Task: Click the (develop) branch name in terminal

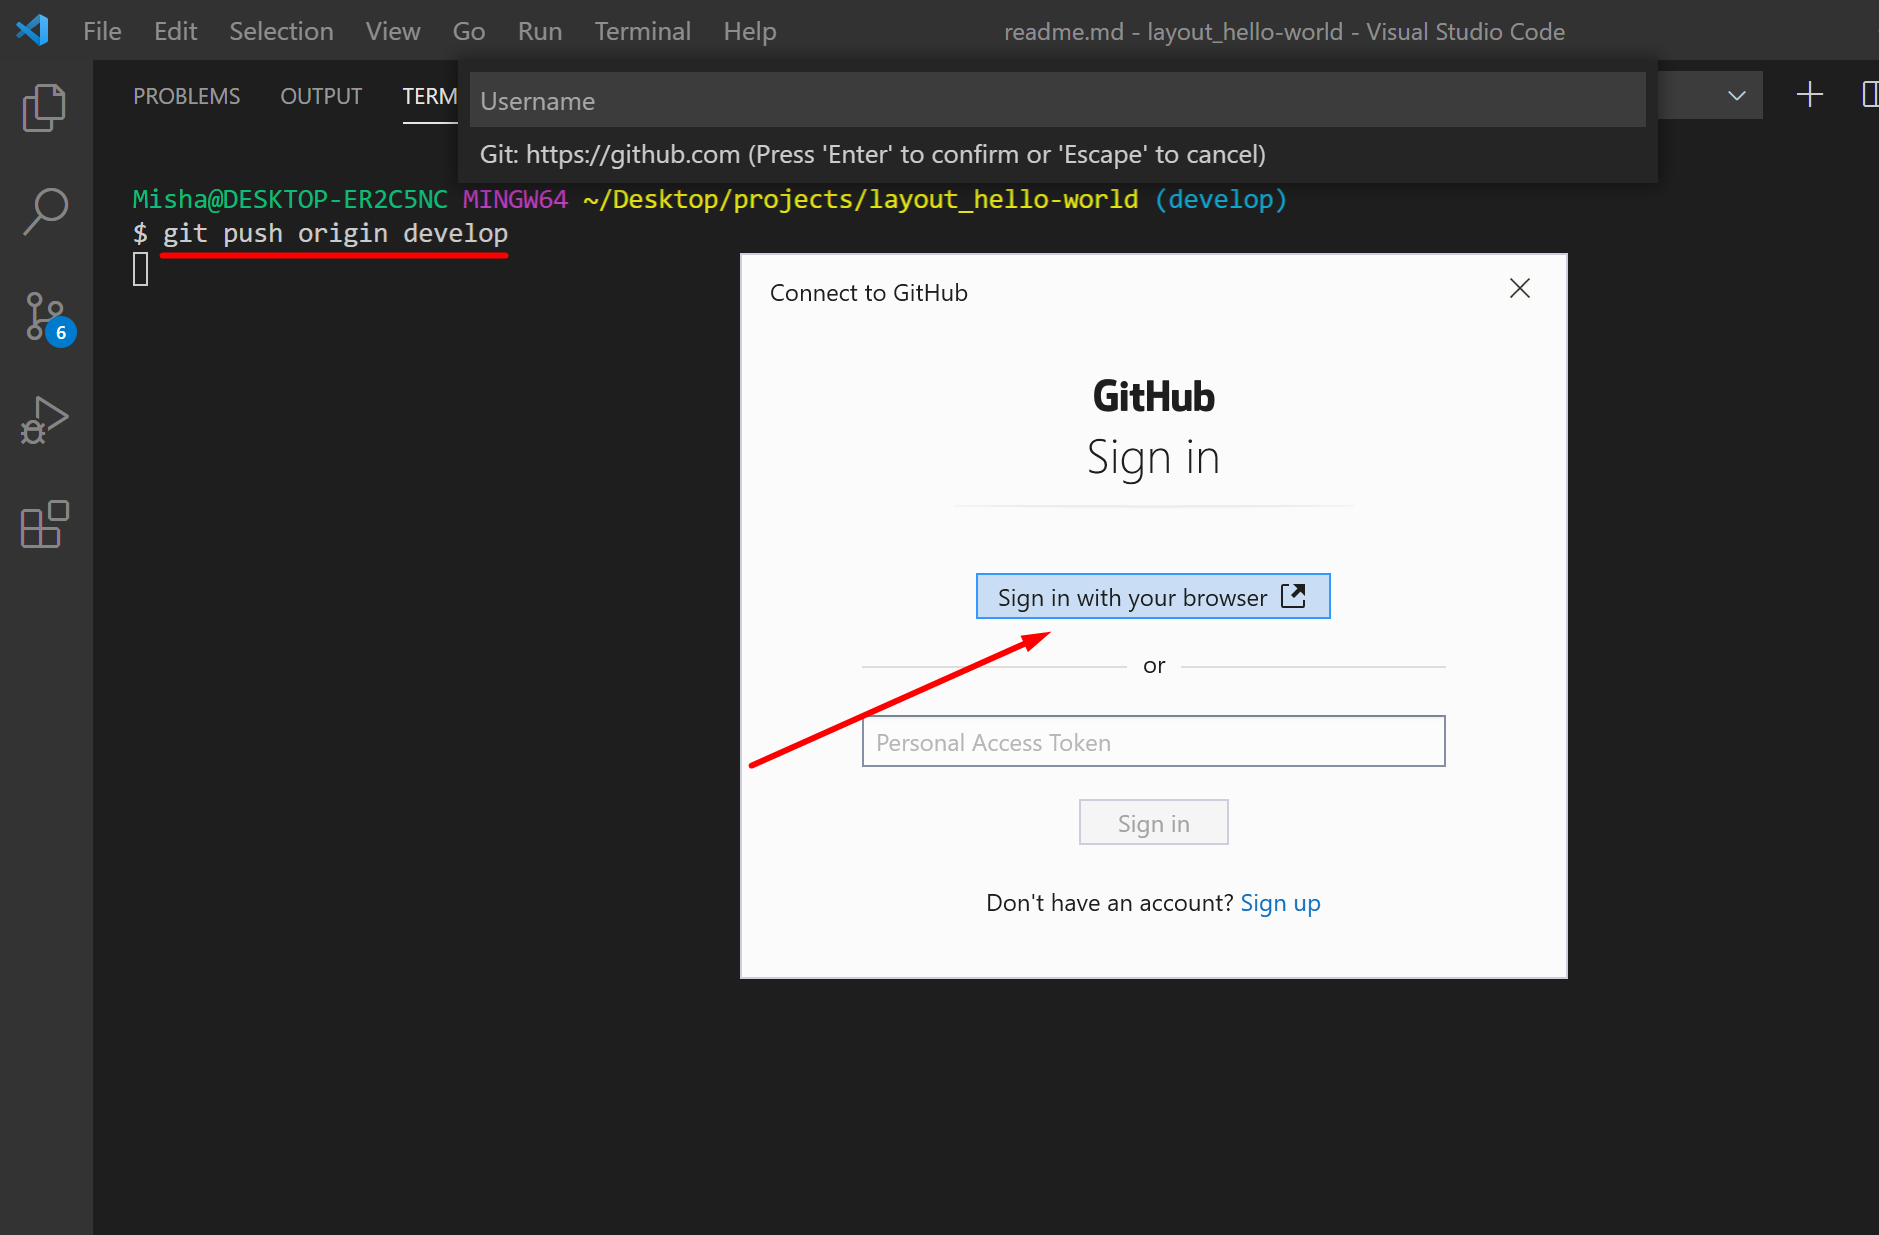Action: point(1220,199)
